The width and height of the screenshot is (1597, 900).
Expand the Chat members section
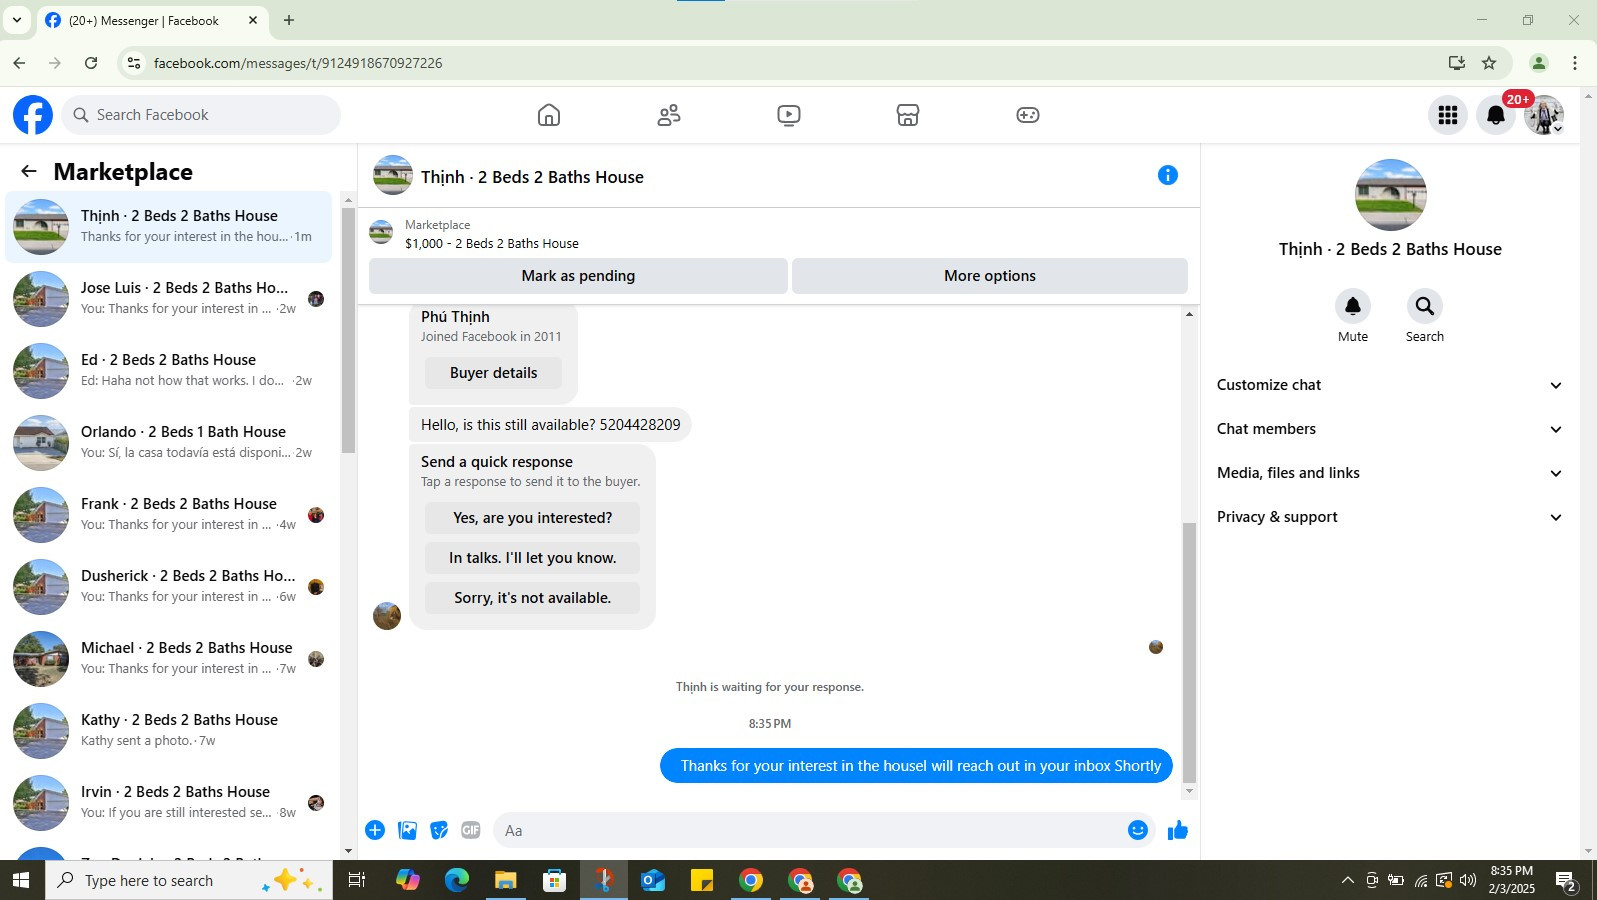(x=1389, y=429)
